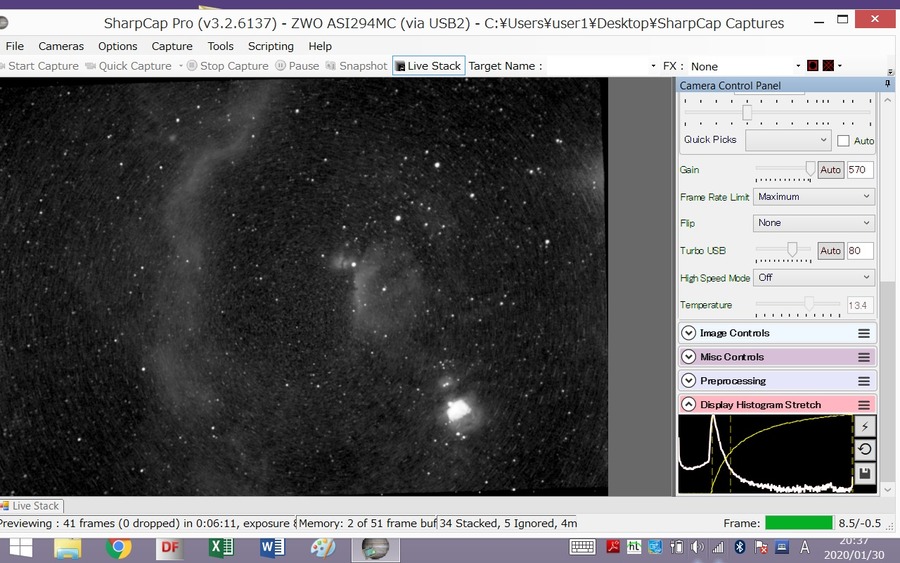Click the panel scrollbar down arrow
The image size is (900, 563).
point(888,490)
